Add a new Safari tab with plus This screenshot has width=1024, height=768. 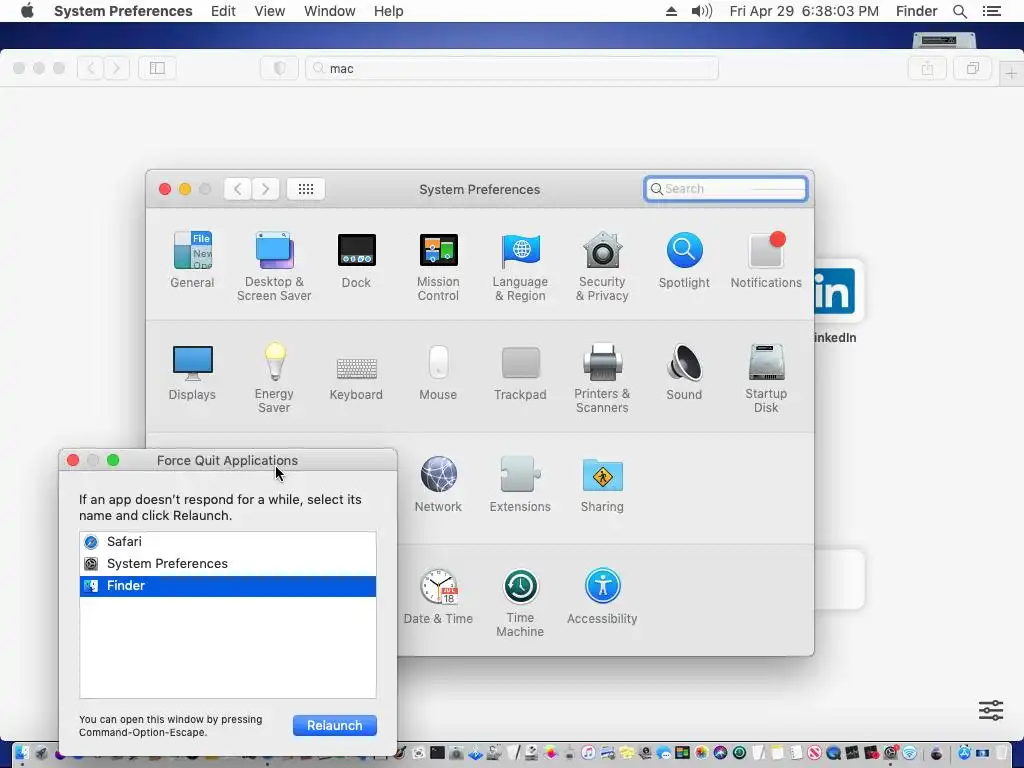pos(1011,74)
